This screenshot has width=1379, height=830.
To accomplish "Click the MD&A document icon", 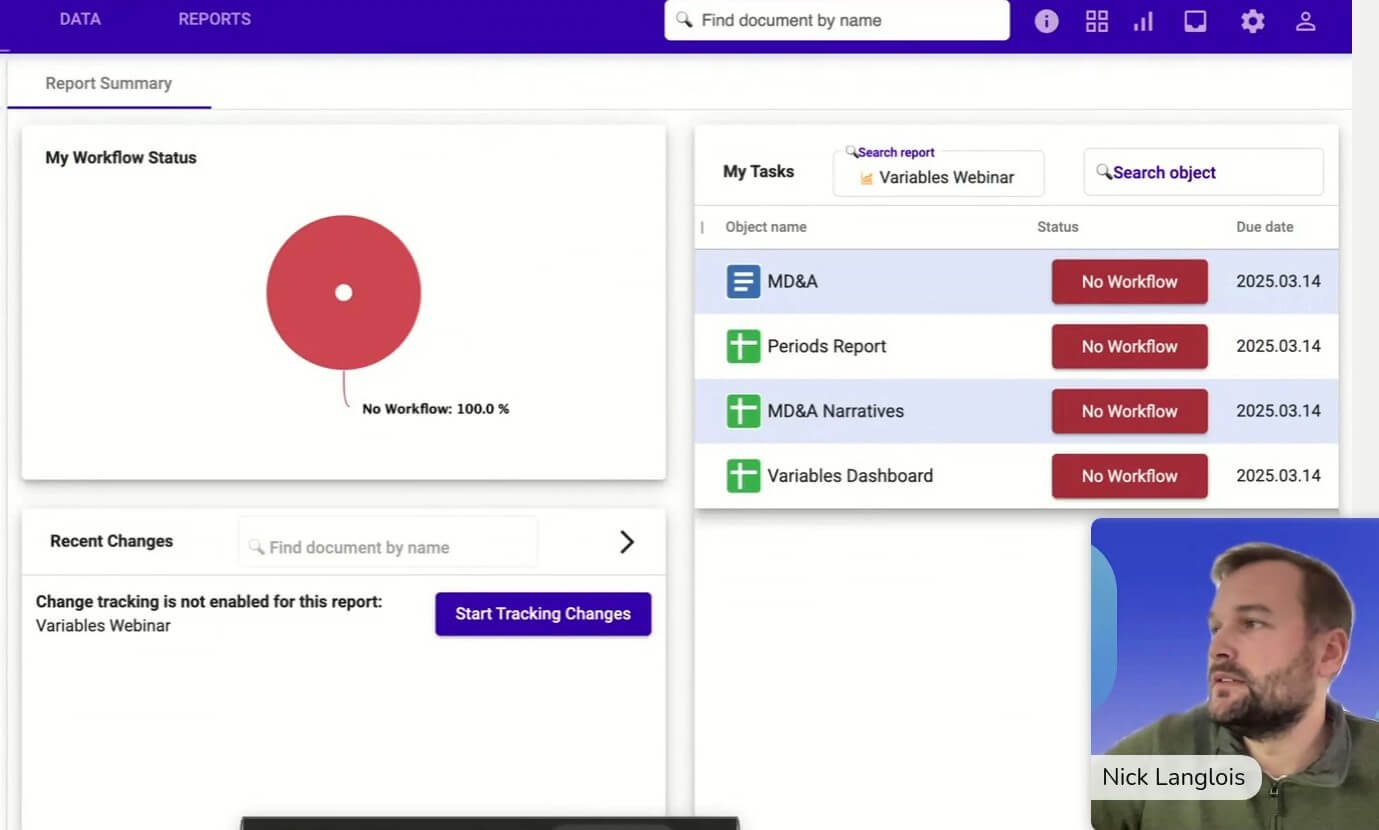I will 743,282.
